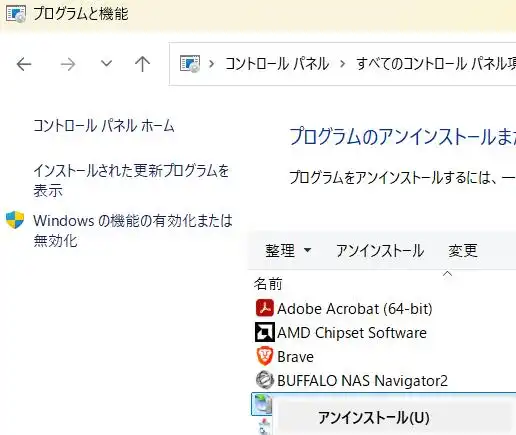Click the selected program's icon in list

tap(262, 404)
